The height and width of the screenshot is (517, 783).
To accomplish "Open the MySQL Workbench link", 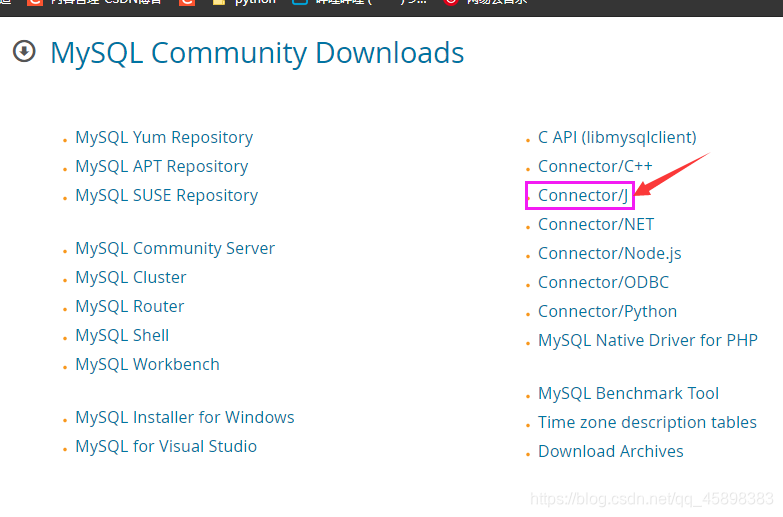I will point(147,364).
